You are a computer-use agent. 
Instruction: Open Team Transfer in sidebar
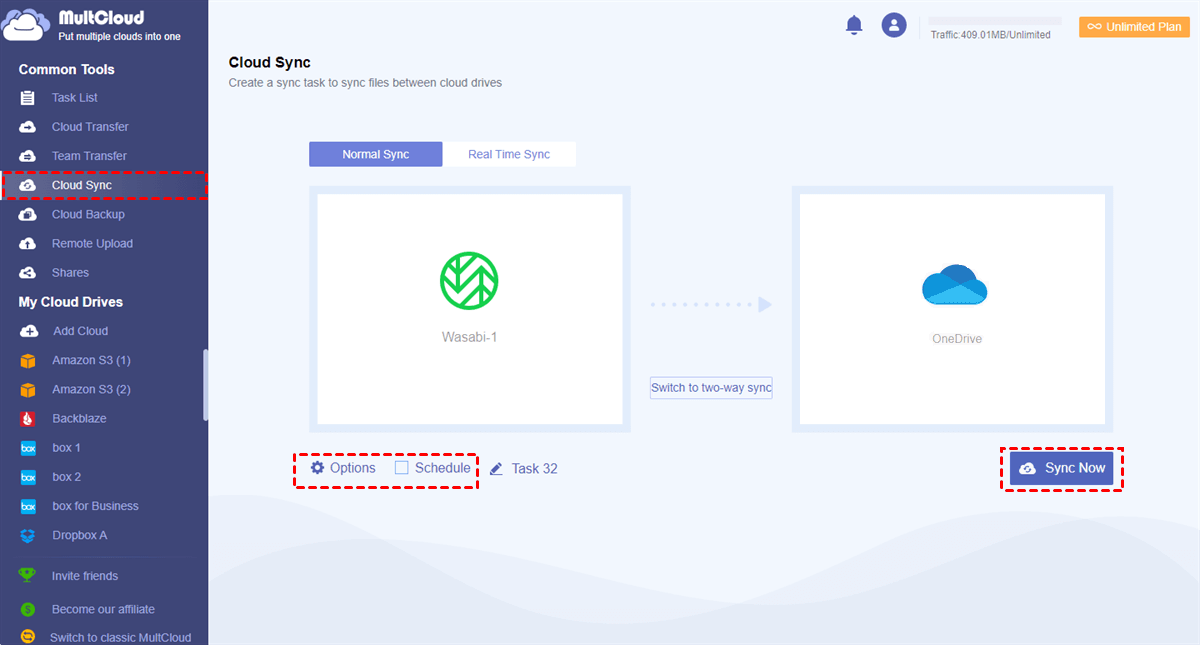click(89, 156)
